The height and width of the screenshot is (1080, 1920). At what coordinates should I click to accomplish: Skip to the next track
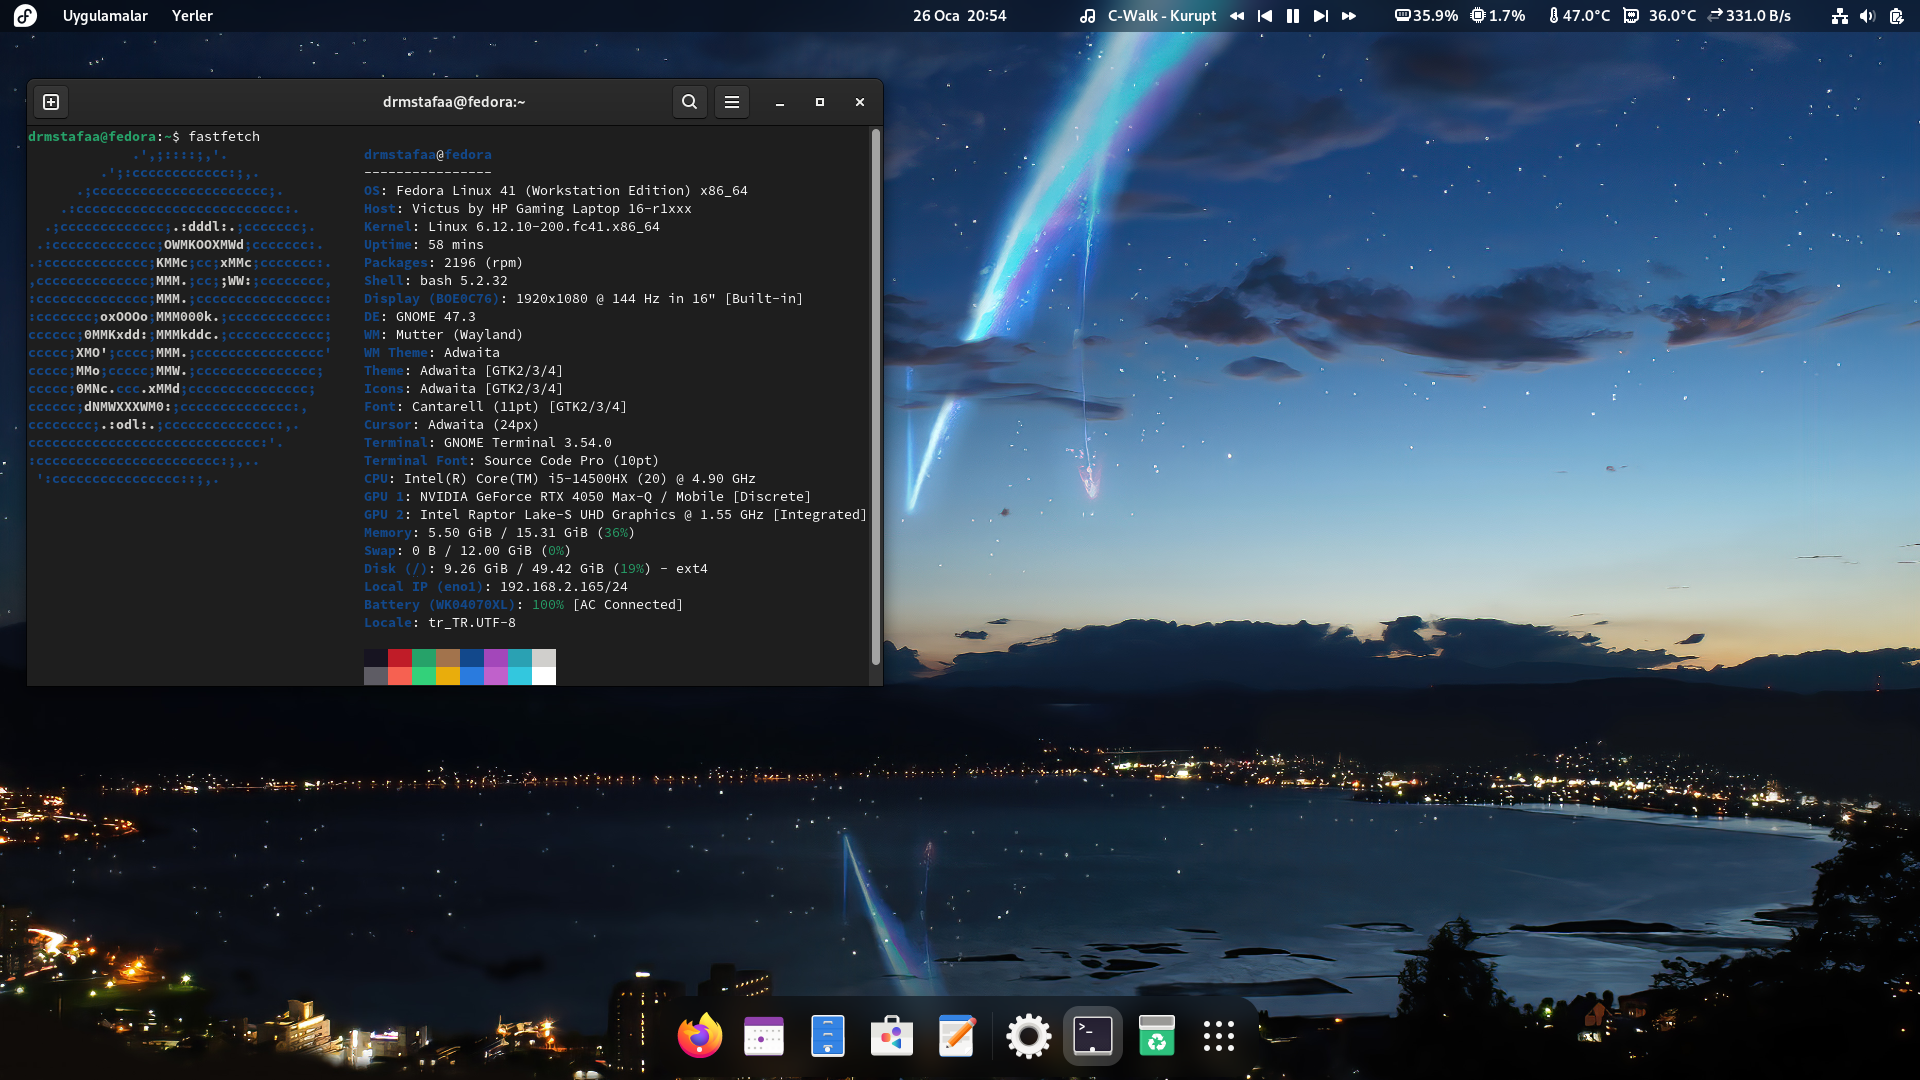click(1321, 16)
